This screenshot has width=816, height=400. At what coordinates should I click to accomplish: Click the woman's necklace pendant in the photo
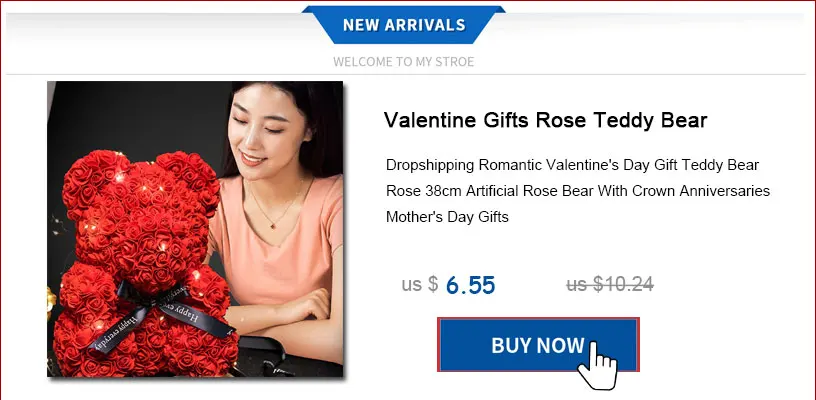coord(274,225)
